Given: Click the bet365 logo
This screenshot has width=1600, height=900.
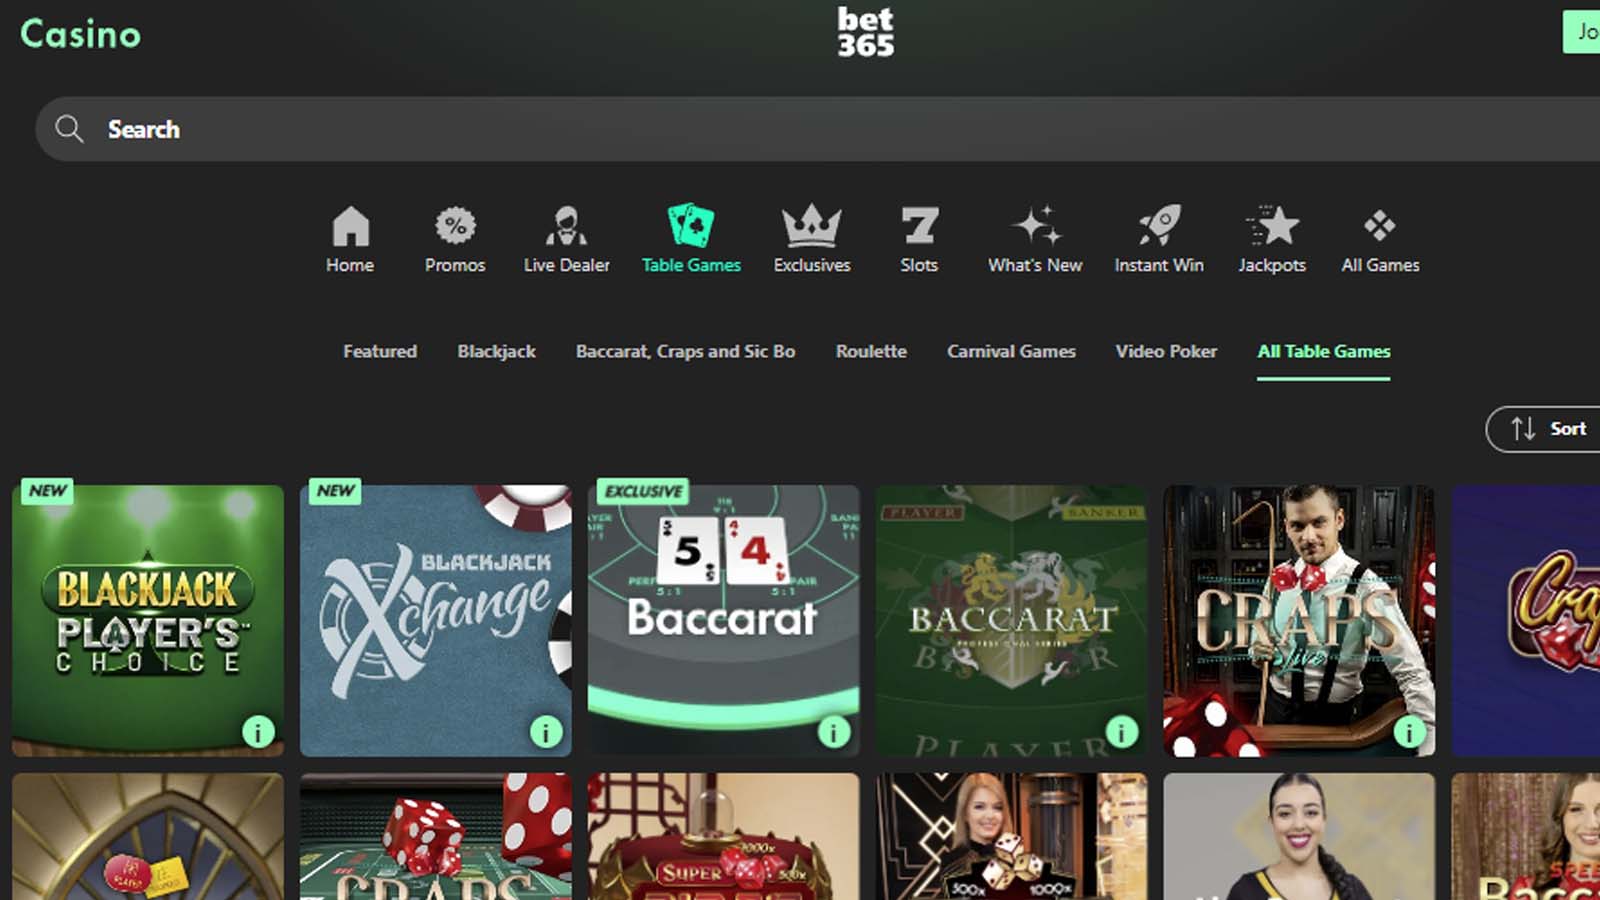Looking at the screenshot, I should pyautogui.click(x=866, y=33).
